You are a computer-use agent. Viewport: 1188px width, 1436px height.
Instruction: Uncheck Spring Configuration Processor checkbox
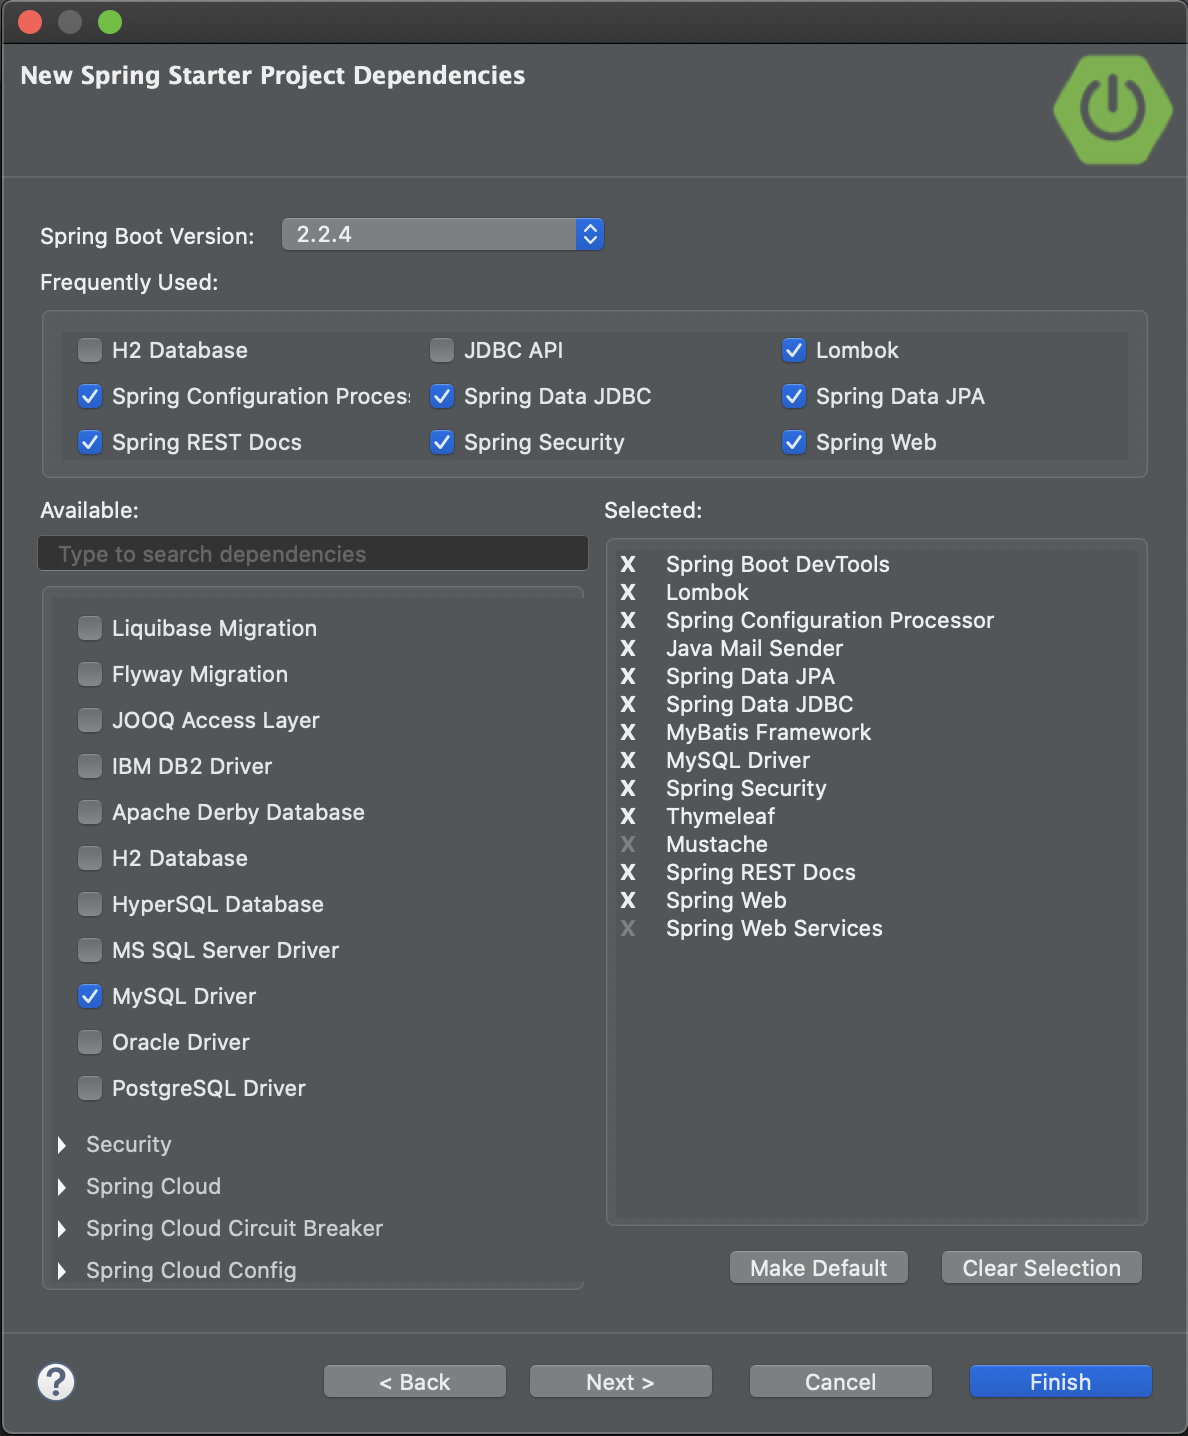point(90,396)
